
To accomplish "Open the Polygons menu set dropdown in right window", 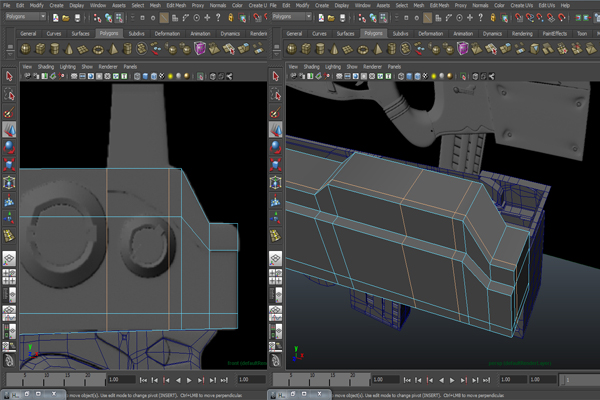I will click(x=292, y=16).
